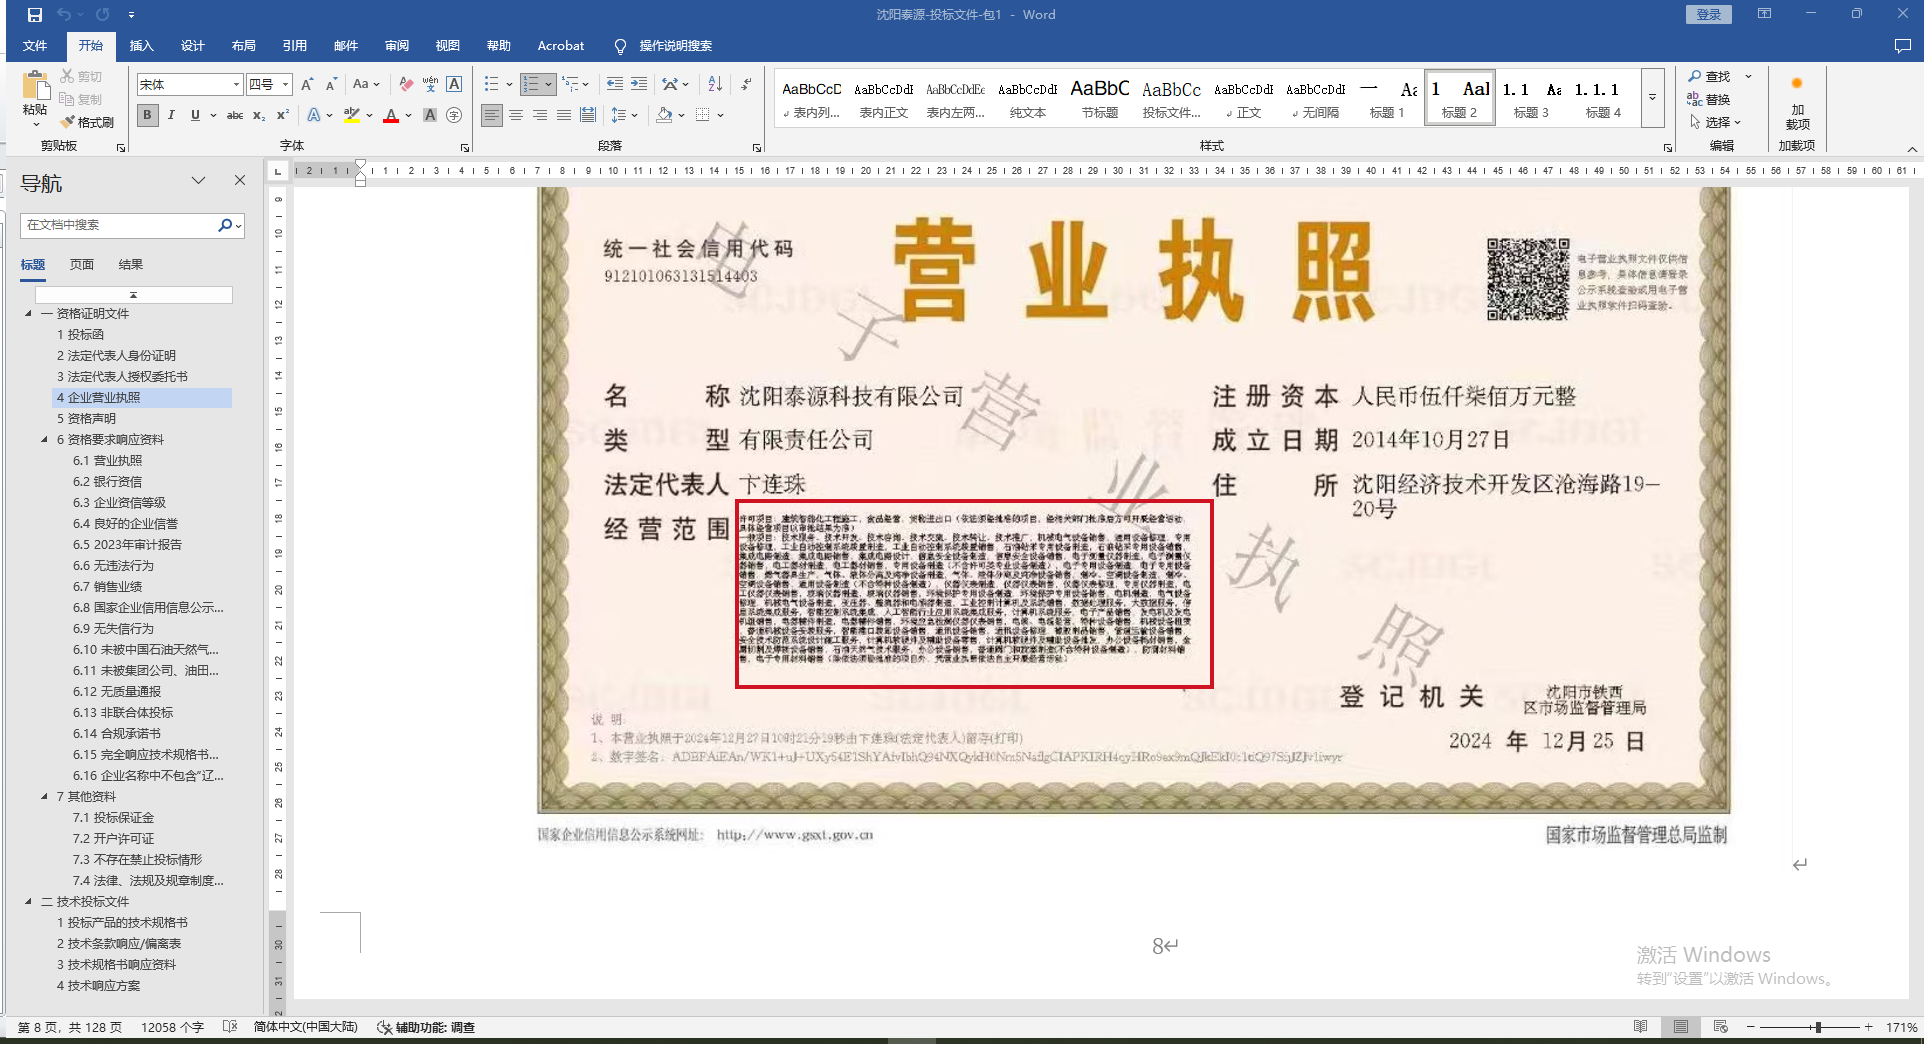
Task: Open the 审阅 (Review) ribbon tab
Action: coord(397,46)
